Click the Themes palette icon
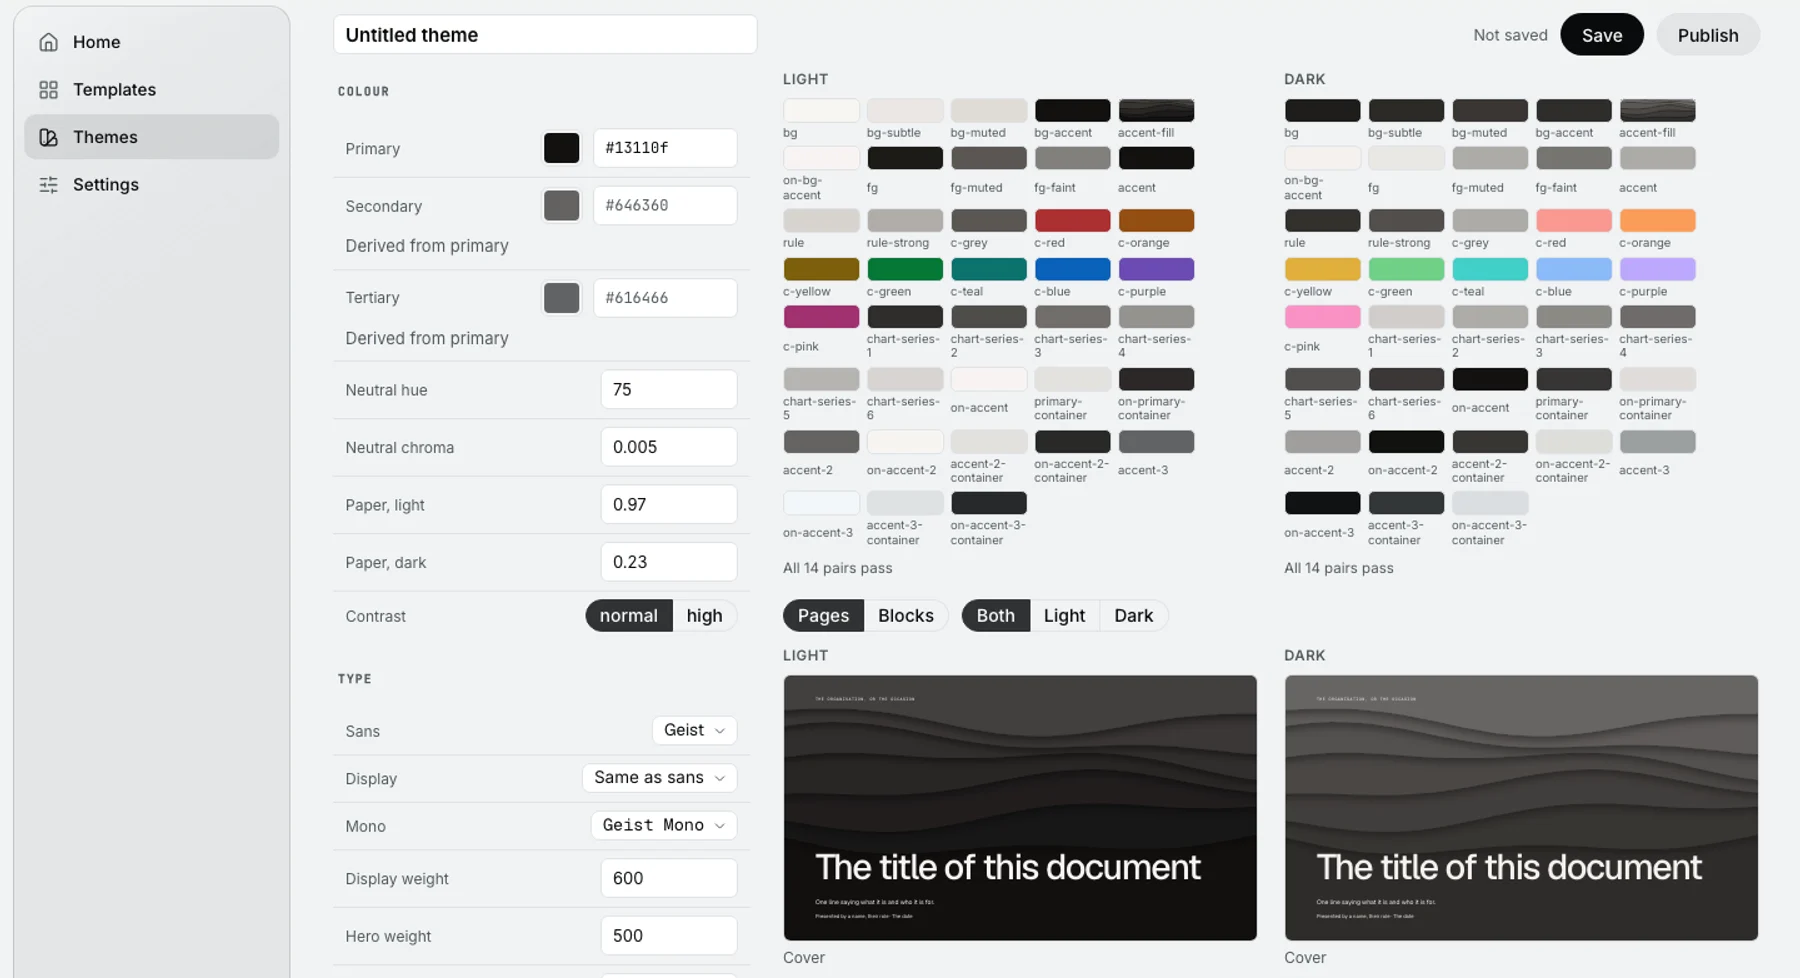The height and width of the screenshot is (978, 1800). point(48,137)
